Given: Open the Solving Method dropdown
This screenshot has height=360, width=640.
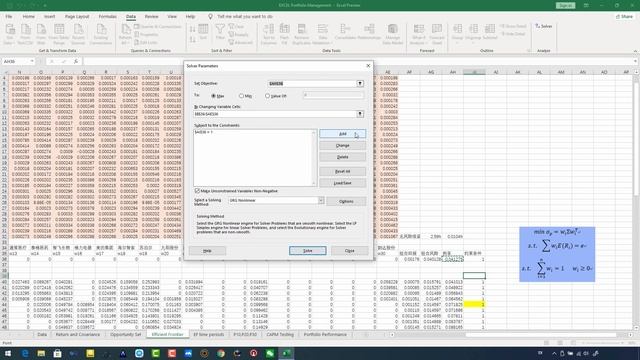Looking at the screenshot, I should coord(321,200).
